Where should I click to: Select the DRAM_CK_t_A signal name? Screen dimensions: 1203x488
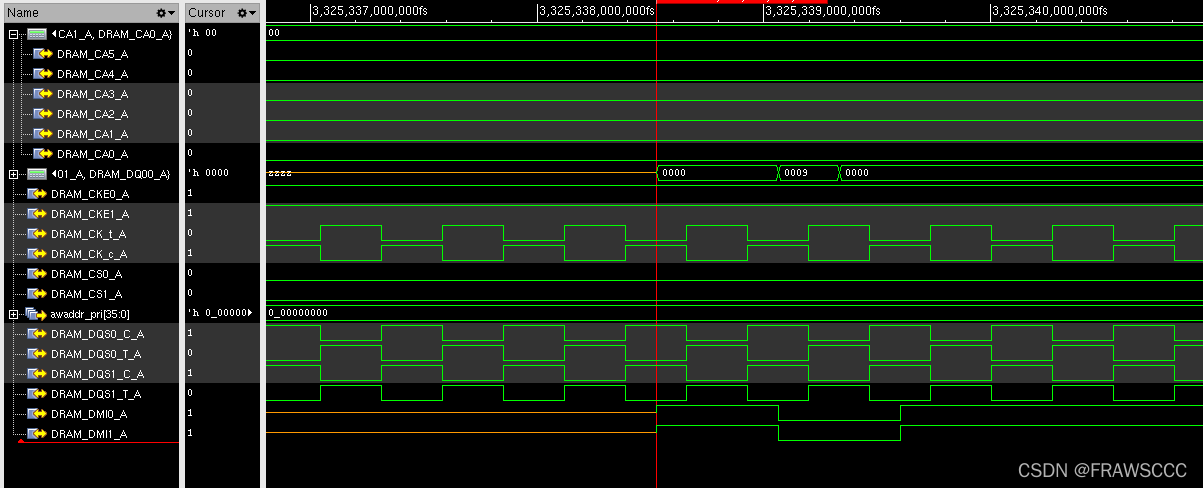[x=89, y=234]
